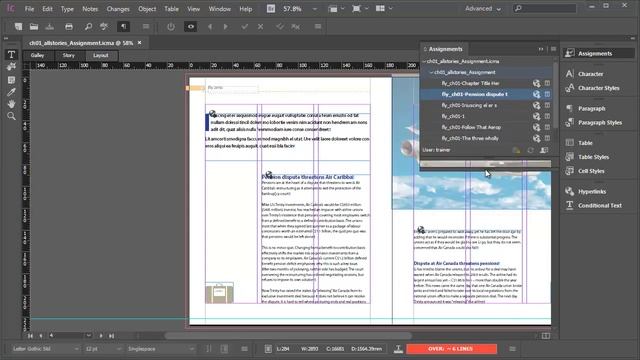Toggle Track Changes power button
The height and width of the screenshot is (360, 640).
(171, 27)
